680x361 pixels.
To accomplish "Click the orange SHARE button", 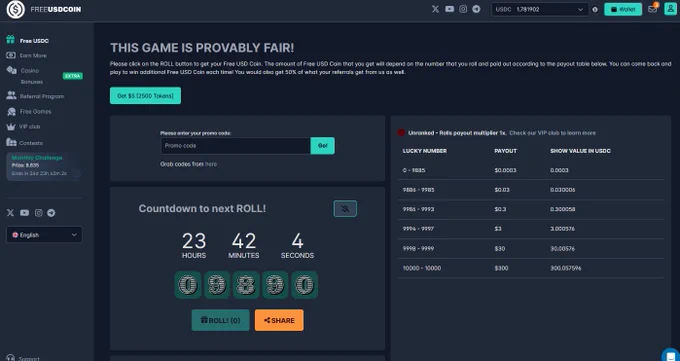I will click(279, 320).
